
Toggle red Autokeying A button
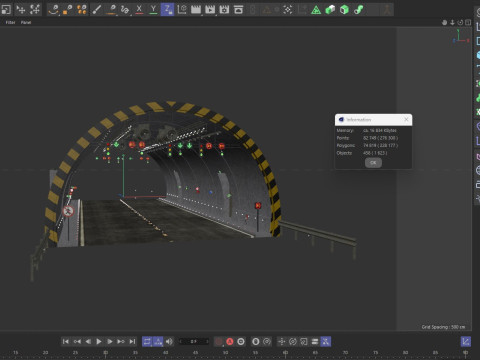click(x=230, y=341)
